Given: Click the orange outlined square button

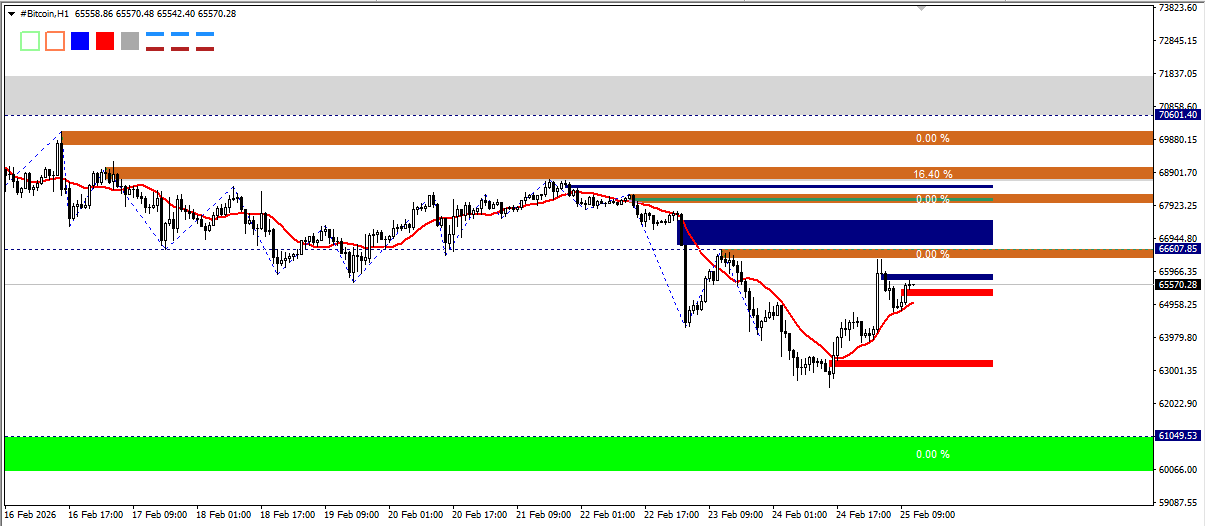Looking at the screenshot, I should pos(55,41).
